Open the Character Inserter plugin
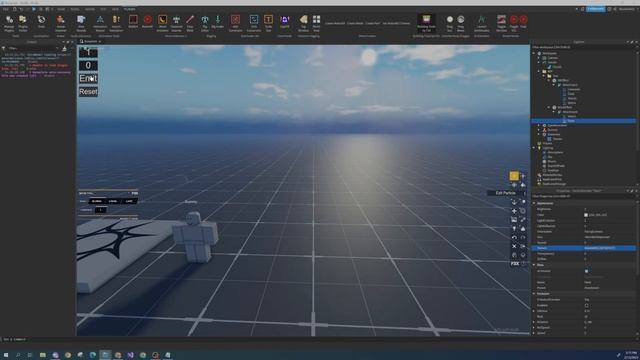Screen dimensions: 640x360 point(176,23)
